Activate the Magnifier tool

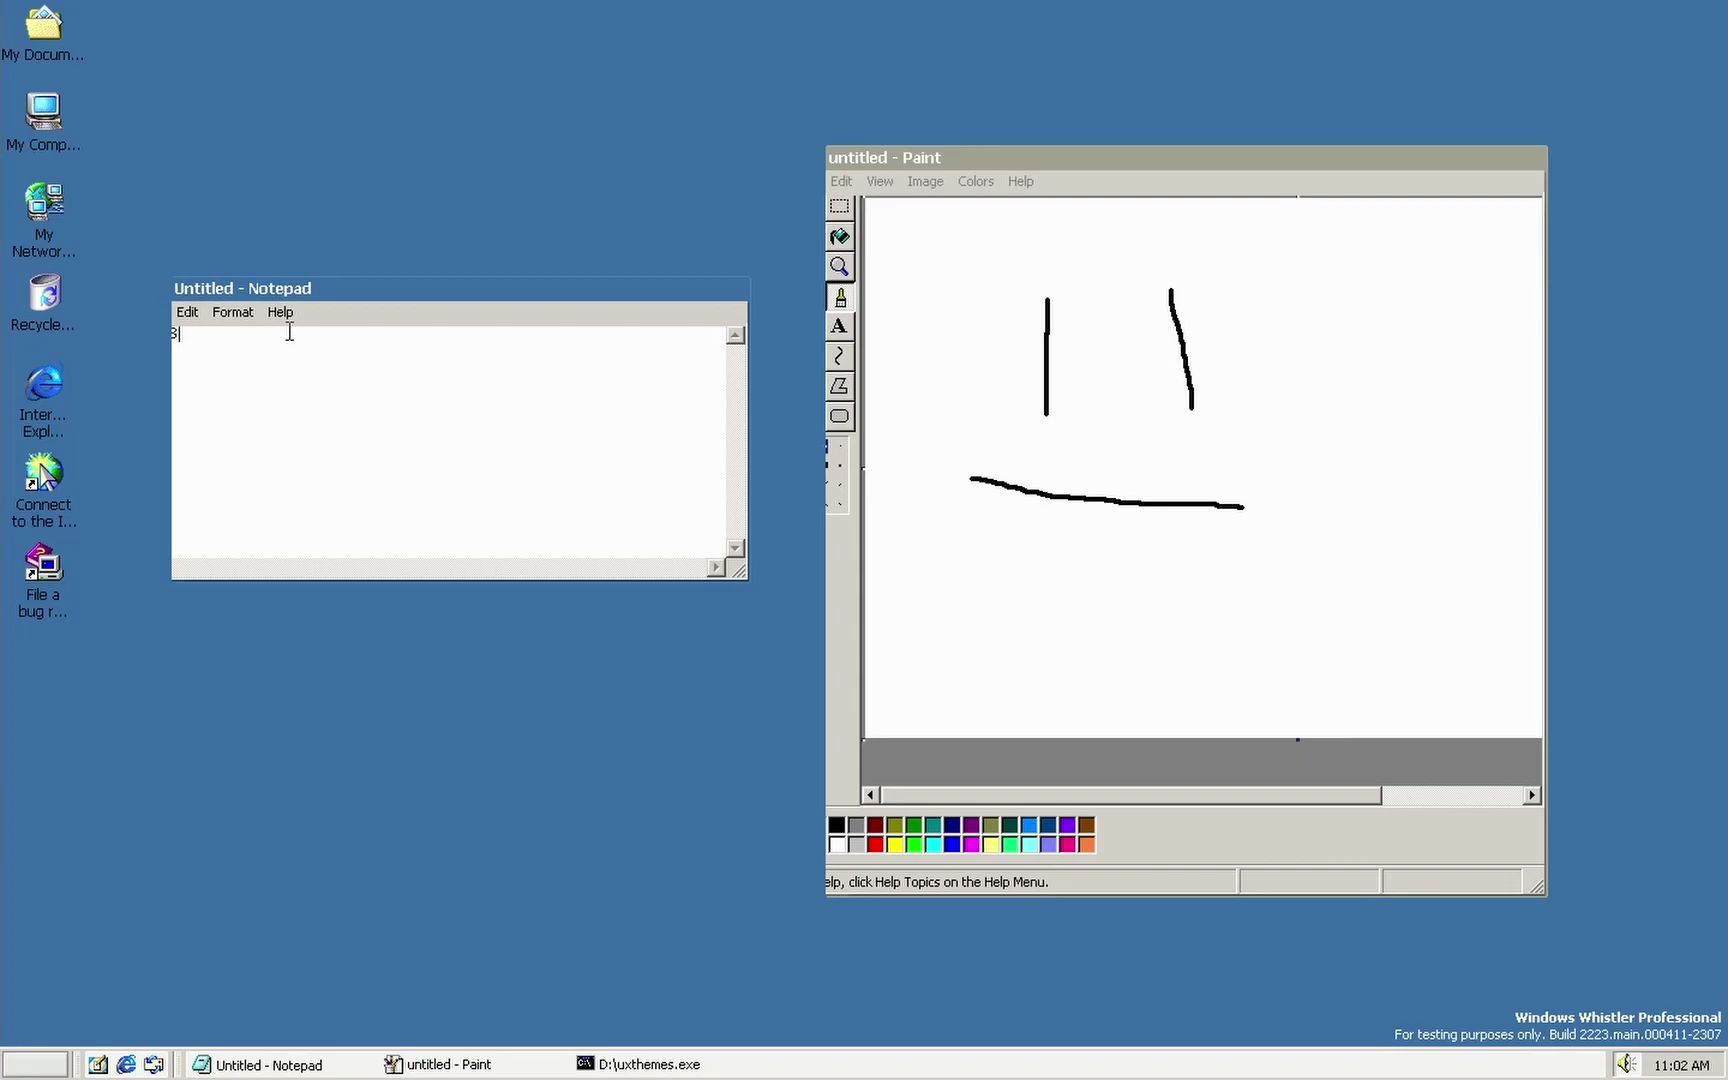[839, 266]
